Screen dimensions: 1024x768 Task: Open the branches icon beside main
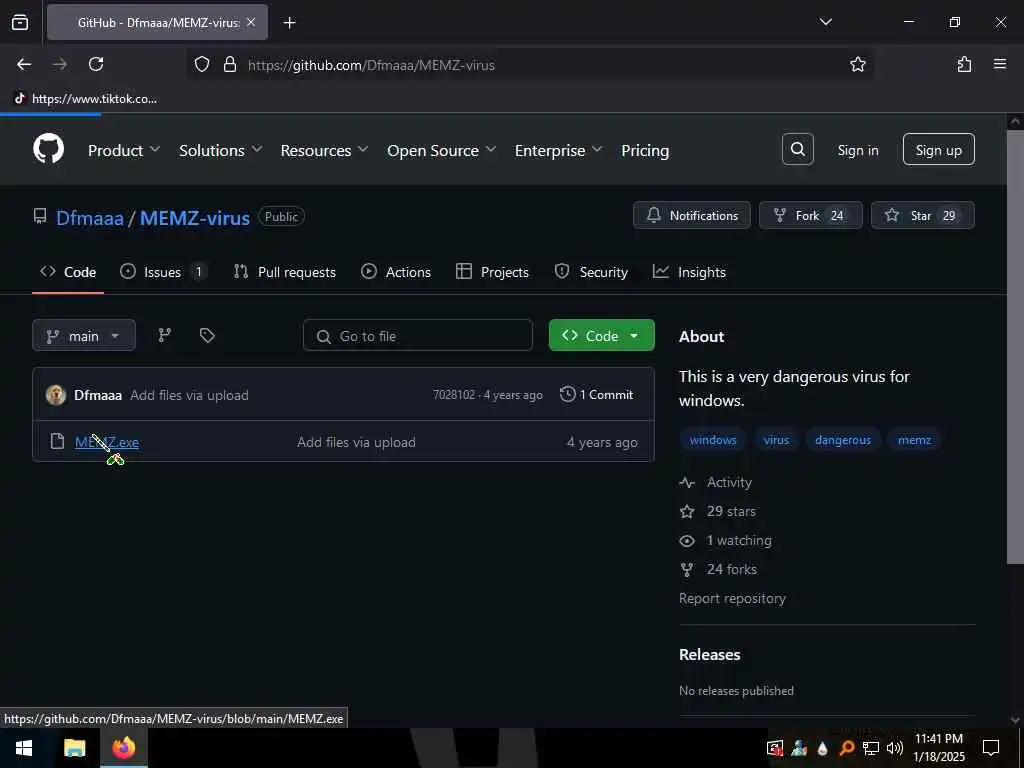165,335
